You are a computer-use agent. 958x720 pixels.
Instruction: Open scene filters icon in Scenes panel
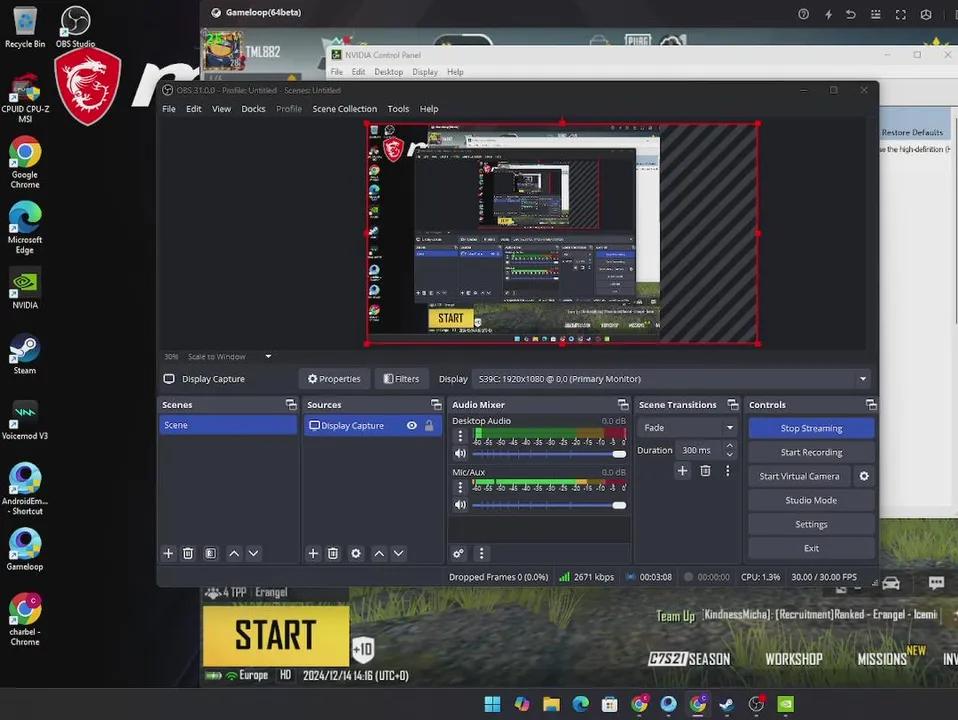pos(210,553)
